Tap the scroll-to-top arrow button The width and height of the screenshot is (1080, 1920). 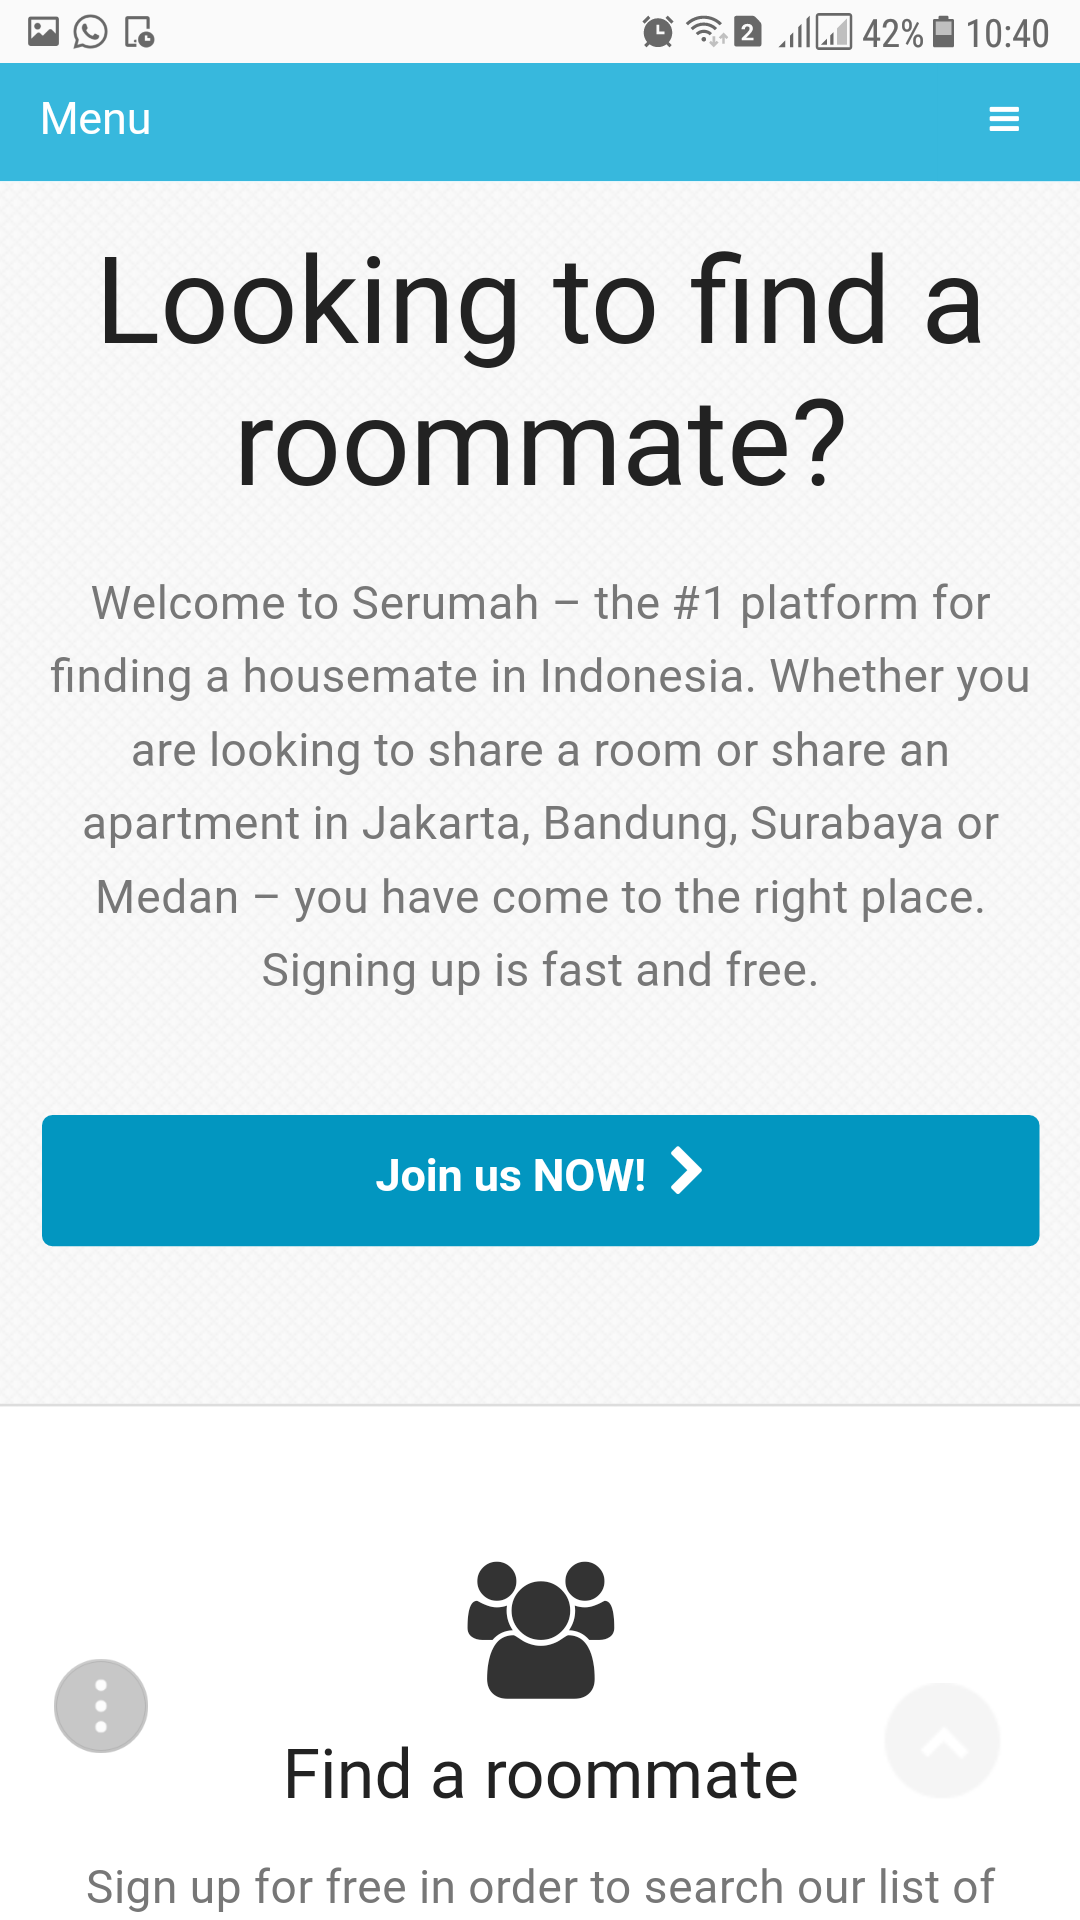click(942, 1741)
